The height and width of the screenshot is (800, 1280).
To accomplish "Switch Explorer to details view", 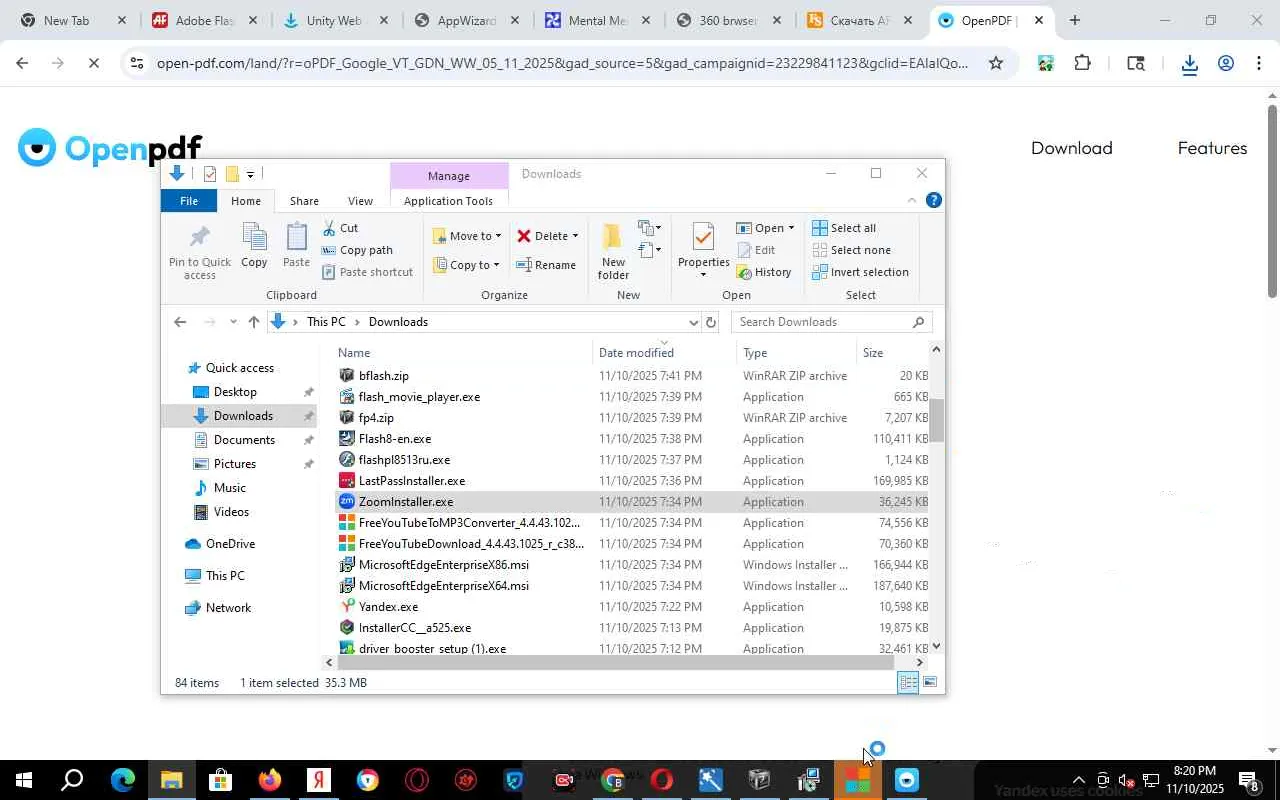I will 908,683.
